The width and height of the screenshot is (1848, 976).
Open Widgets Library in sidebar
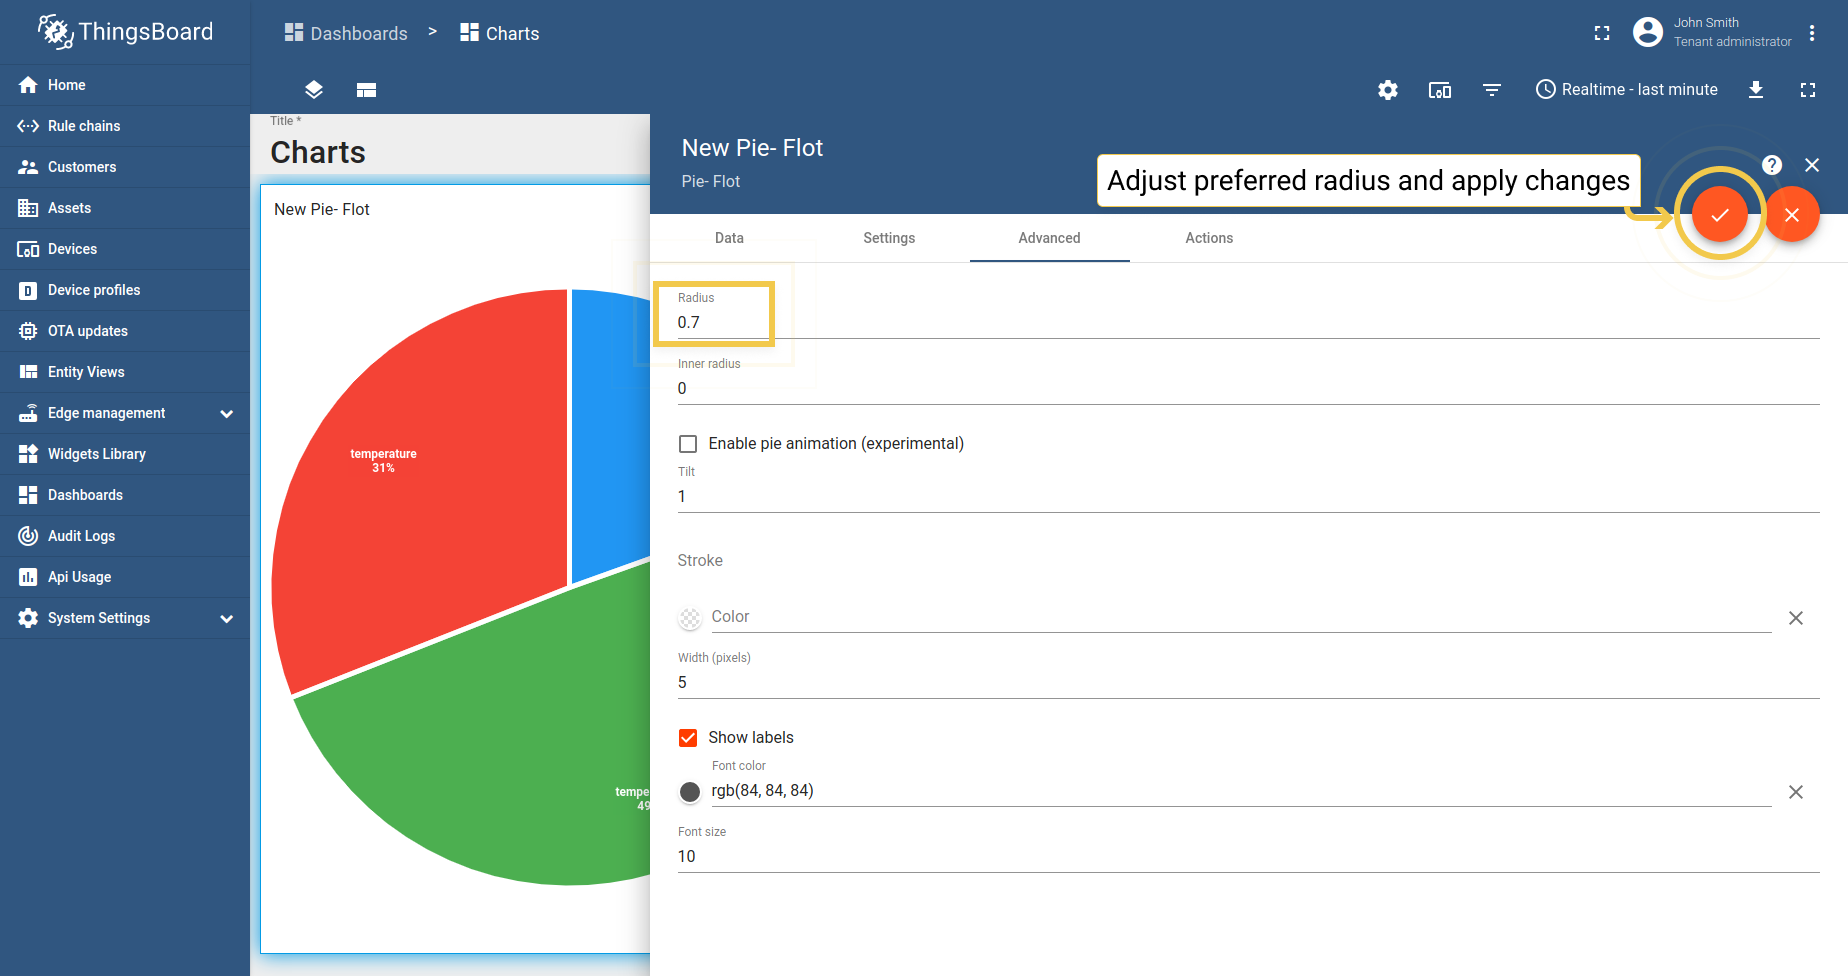tap(96, 454)
